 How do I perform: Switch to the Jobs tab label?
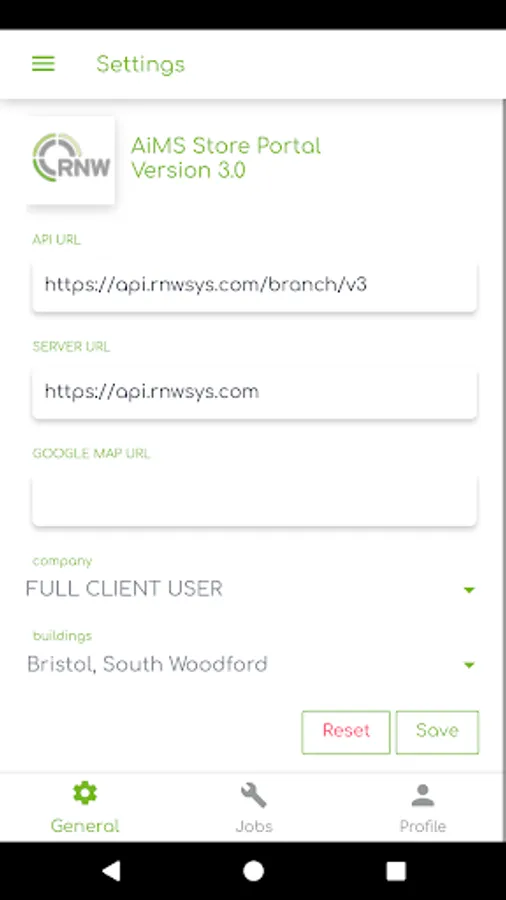254,827
